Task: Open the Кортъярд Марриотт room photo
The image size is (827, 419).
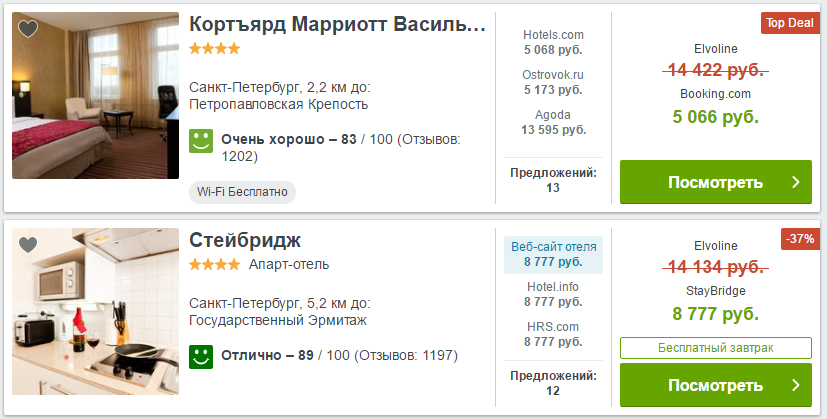Action: (x=95, y=96)
